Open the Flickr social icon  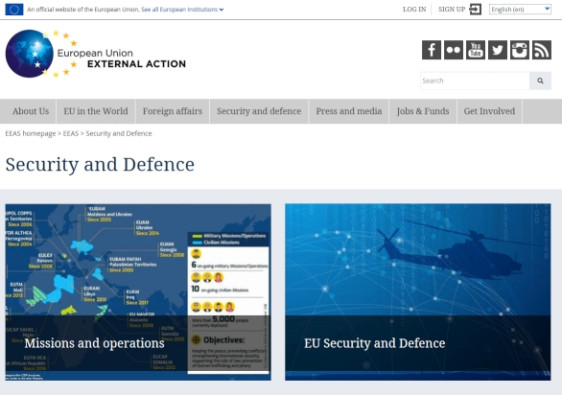(453, 50)
